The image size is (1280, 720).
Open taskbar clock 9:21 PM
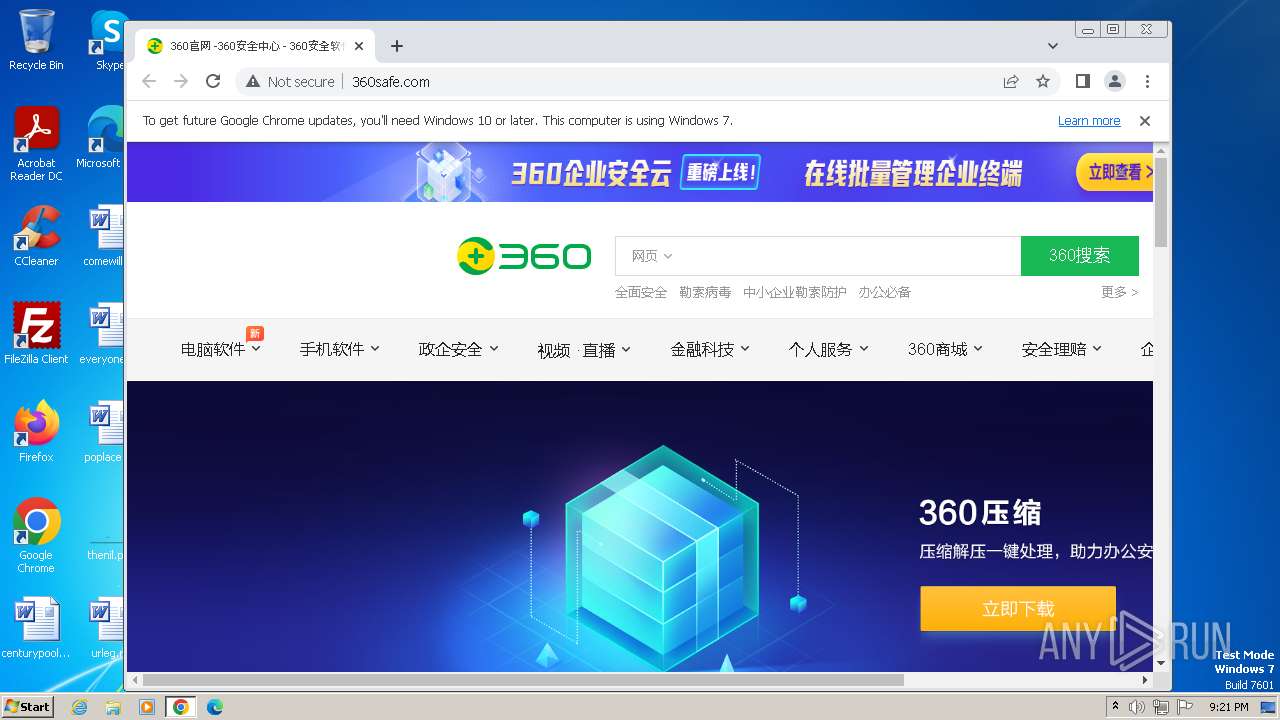click(1228, 707)
